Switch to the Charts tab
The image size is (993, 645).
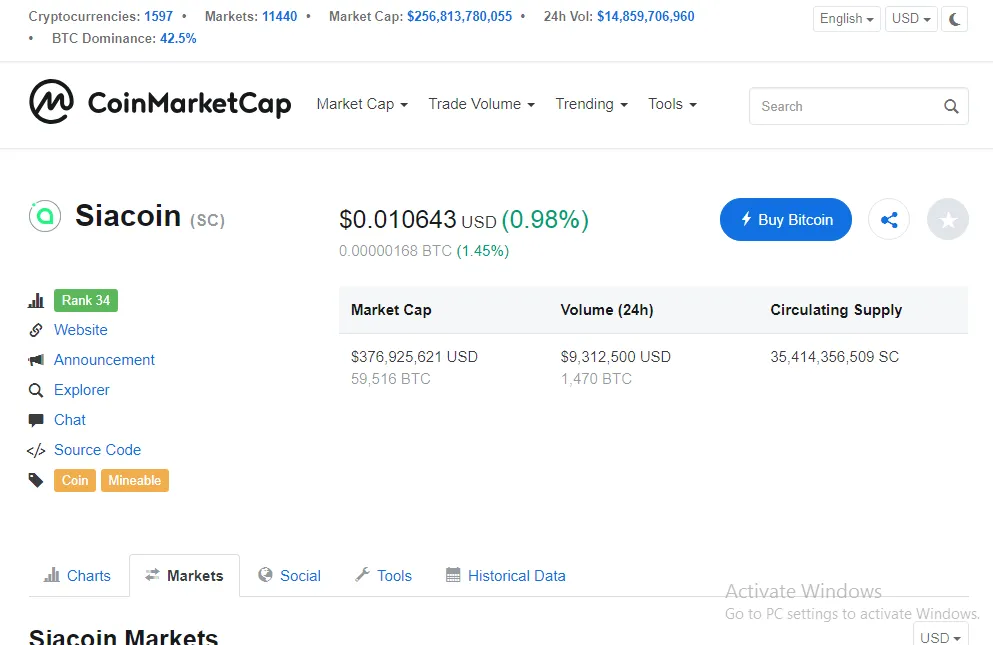pyautogui.click(x=77, y=575)
